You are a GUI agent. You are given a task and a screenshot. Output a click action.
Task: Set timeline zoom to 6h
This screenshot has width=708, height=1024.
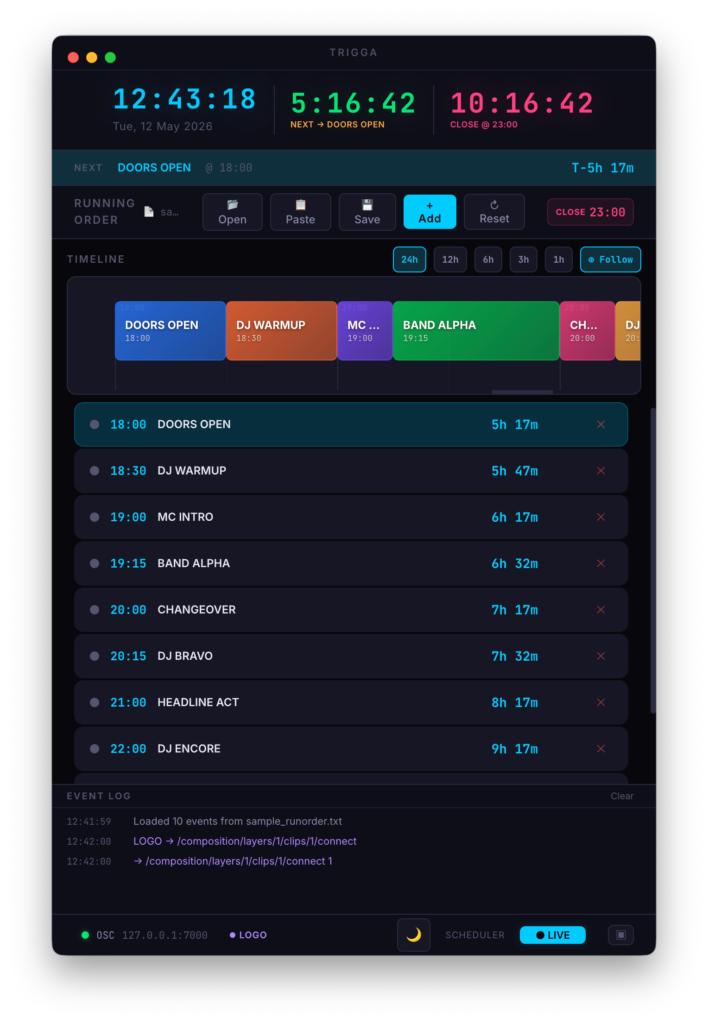point(488,259)
